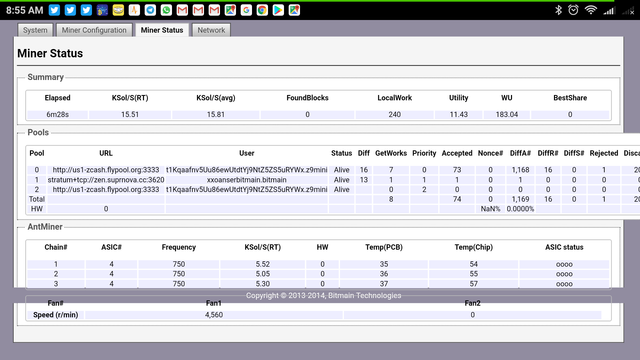
Task: Select the Miner Status tab
Action: click(x=162, y=30)
